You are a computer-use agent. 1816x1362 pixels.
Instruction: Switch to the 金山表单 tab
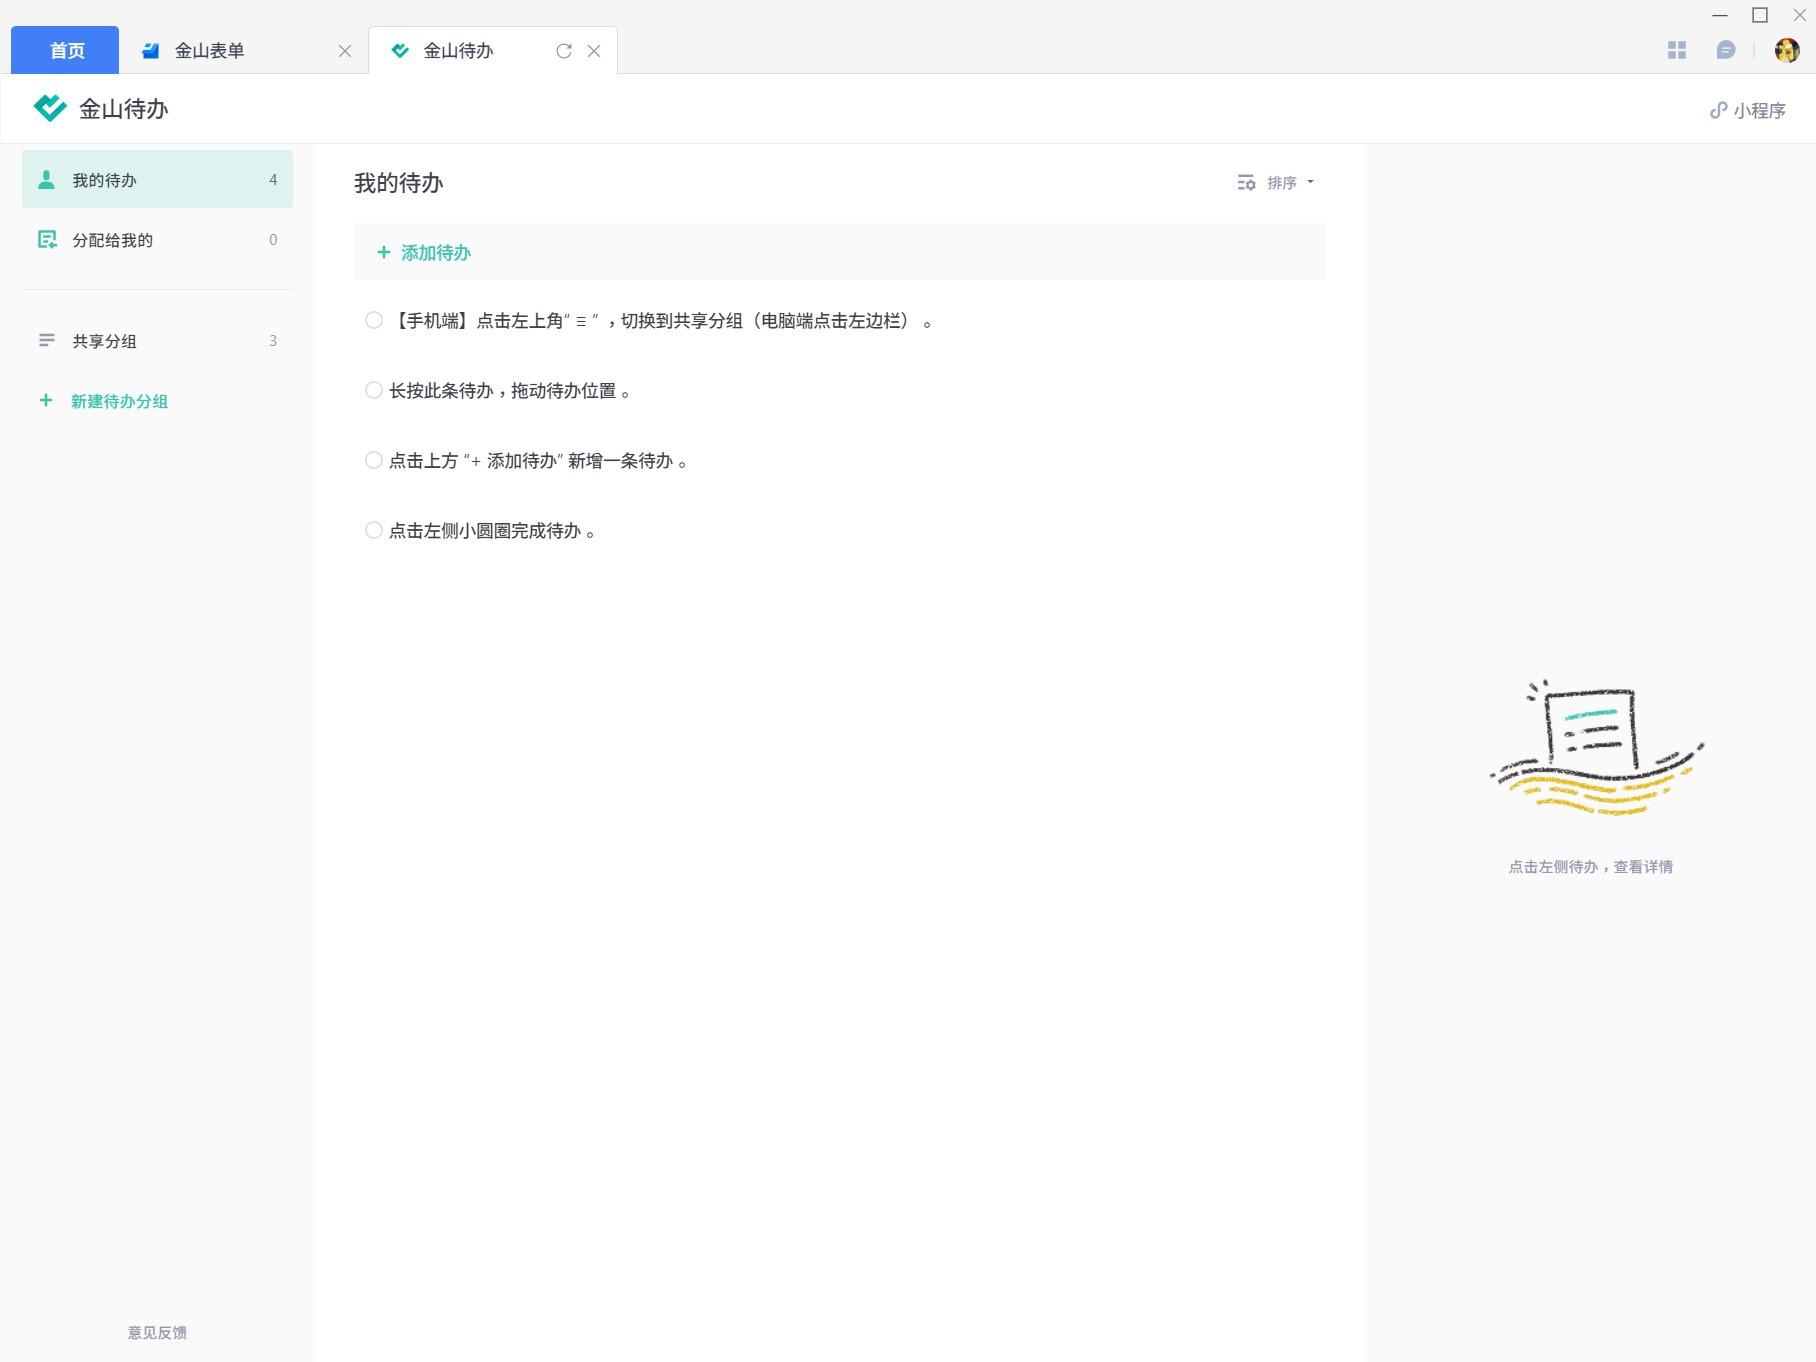click(210, 49)
